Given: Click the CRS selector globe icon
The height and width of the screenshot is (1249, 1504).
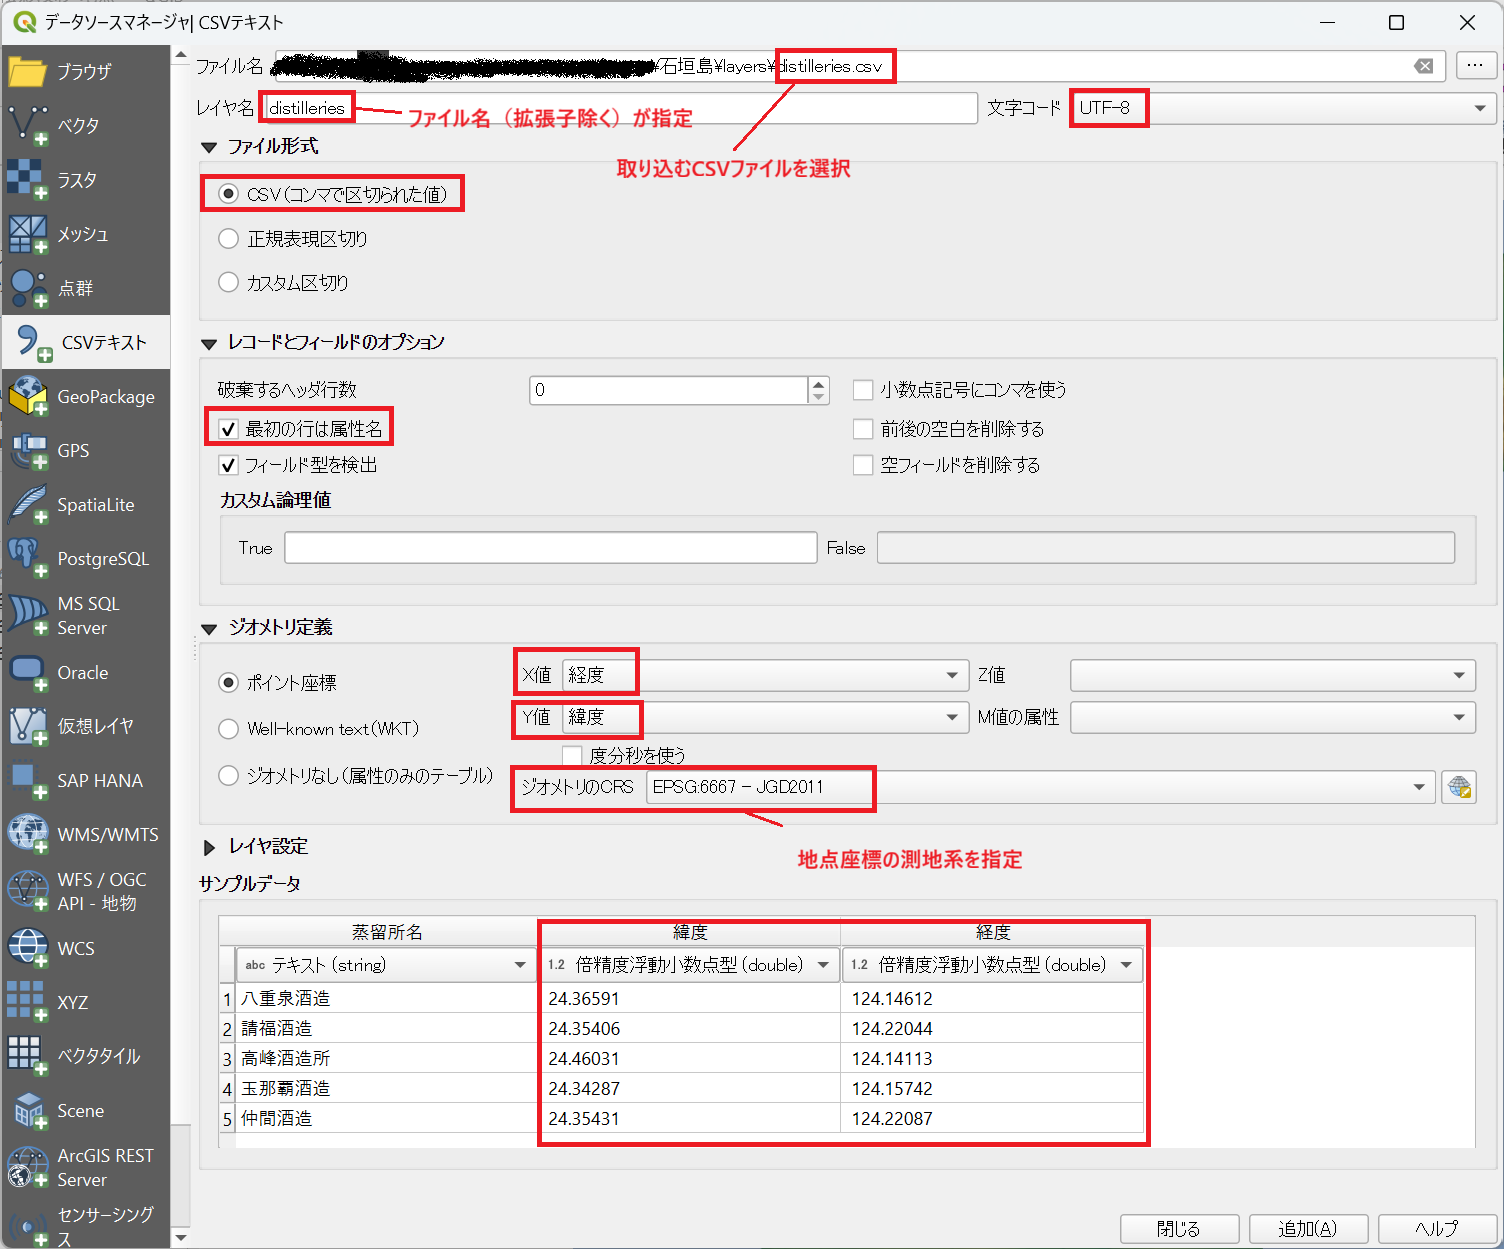Looking at the screenshot, I should click(x=1459, y=787).
